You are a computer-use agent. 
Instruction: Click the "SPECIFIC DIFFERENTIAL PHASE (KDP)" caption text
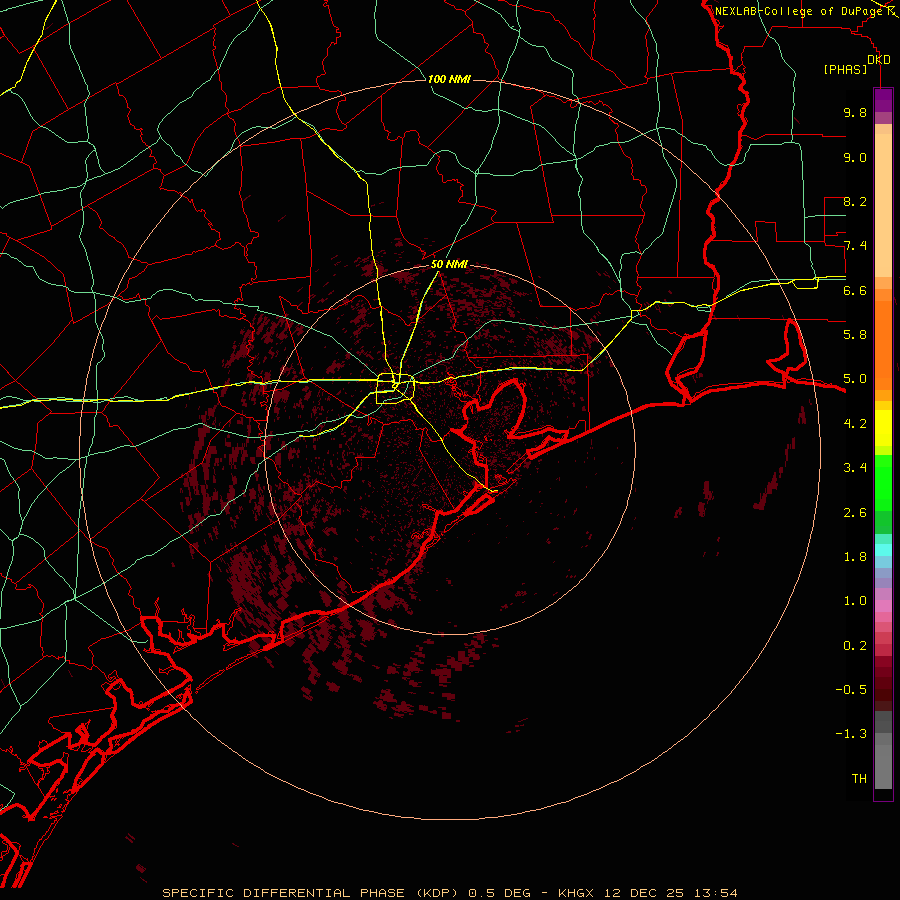(311, 893)
